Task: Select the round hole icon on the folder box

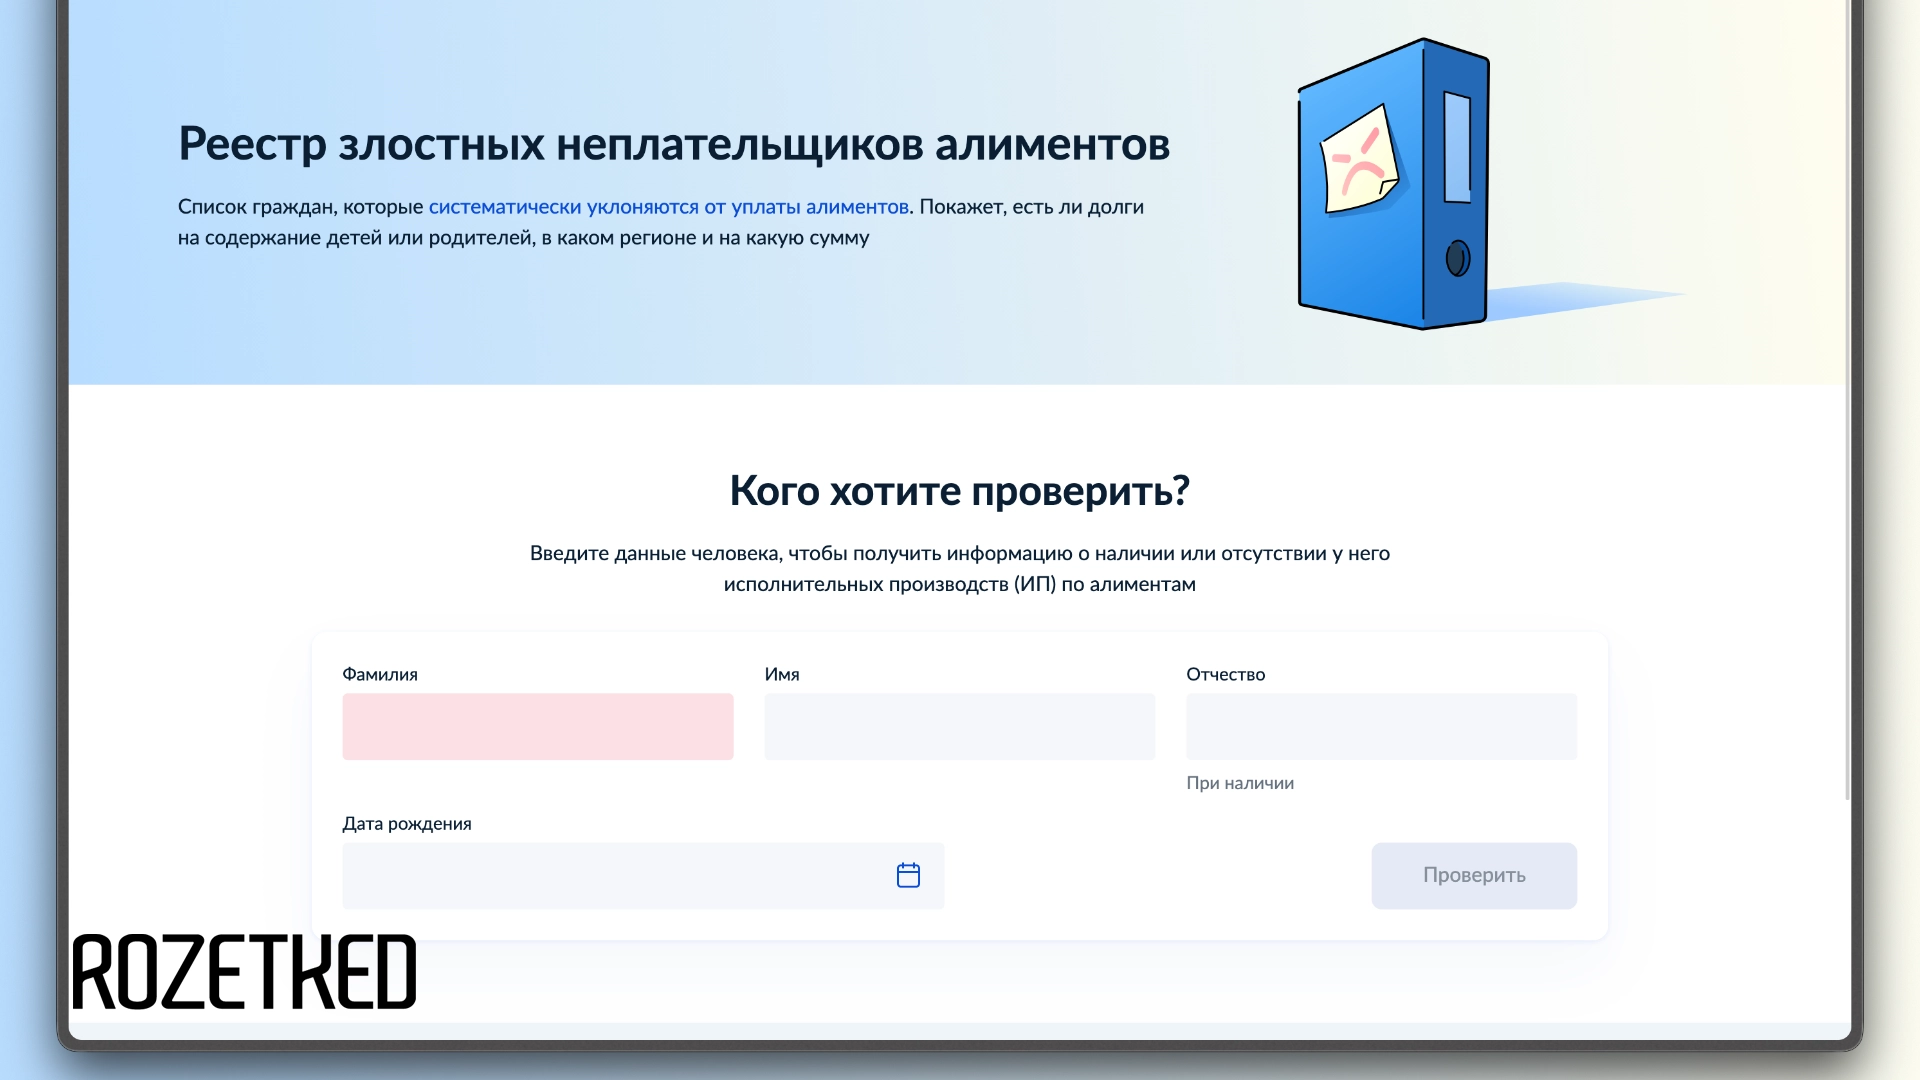Action: point(1456,257)
